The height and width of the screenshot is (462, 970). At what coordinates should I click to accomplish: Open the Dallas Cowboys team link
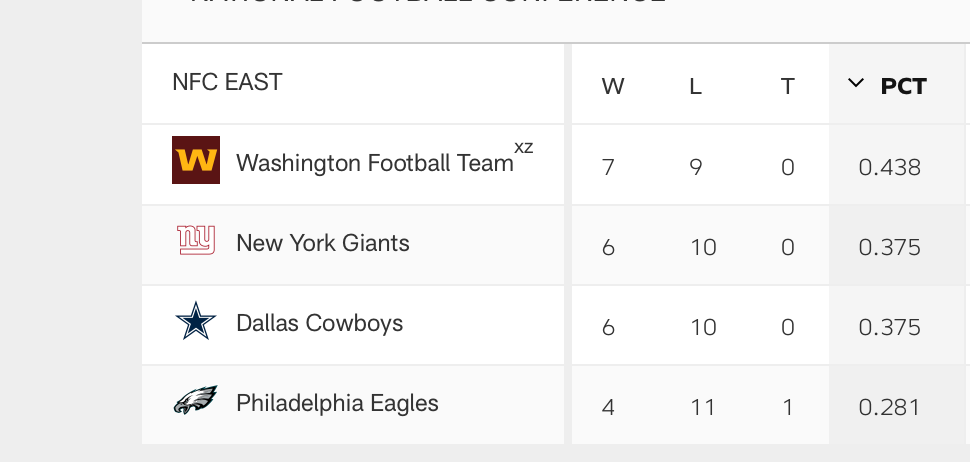pyautogui.click(x=319, y=323)
